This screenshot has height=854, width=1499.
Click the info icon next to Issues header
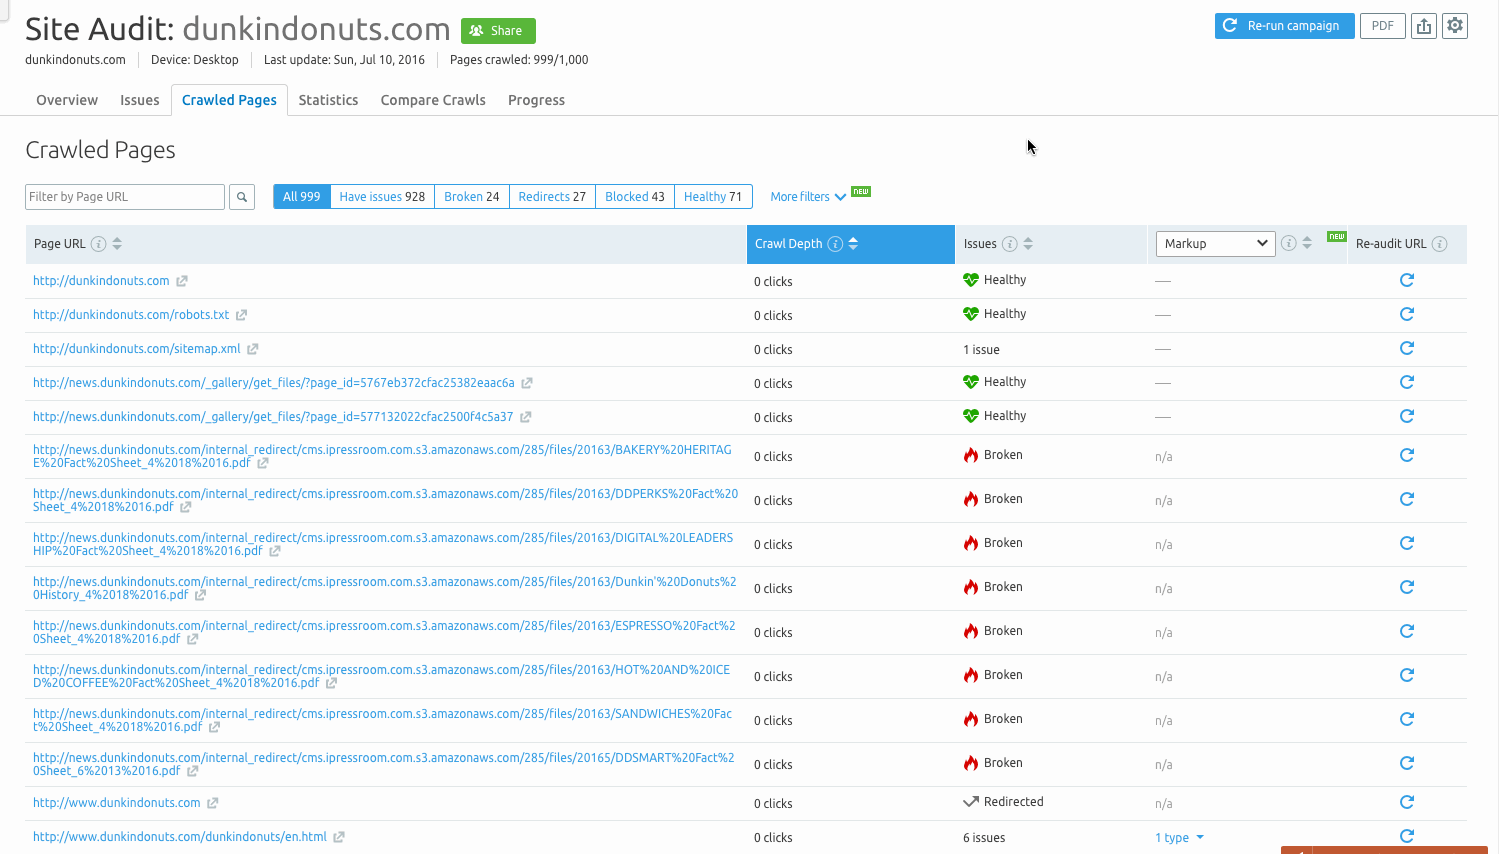click(1010, 244)
